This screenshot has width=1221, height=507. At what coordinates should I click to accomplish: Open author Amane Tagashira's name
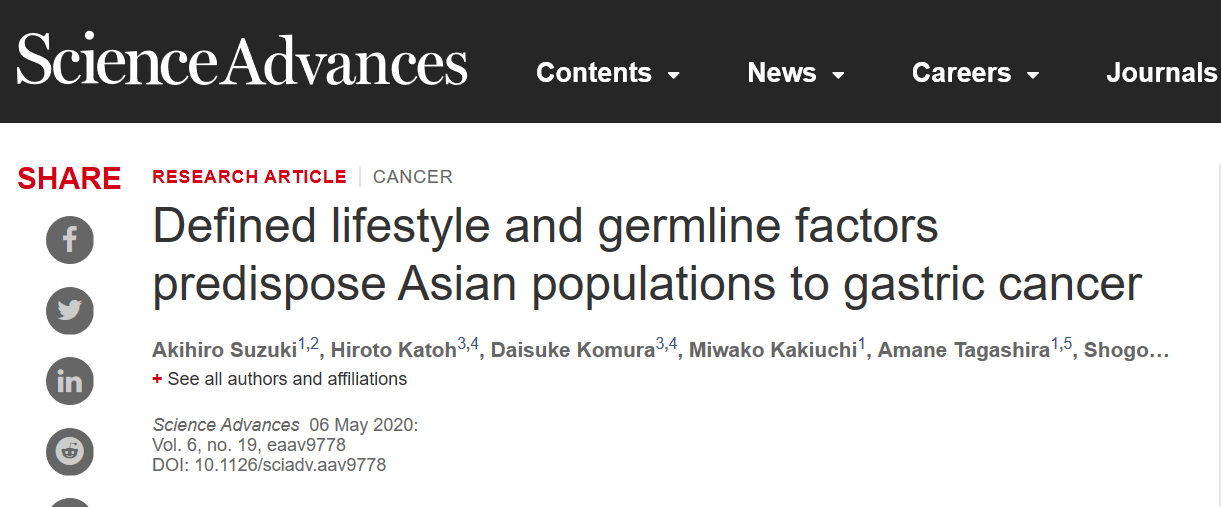[964, 351]
